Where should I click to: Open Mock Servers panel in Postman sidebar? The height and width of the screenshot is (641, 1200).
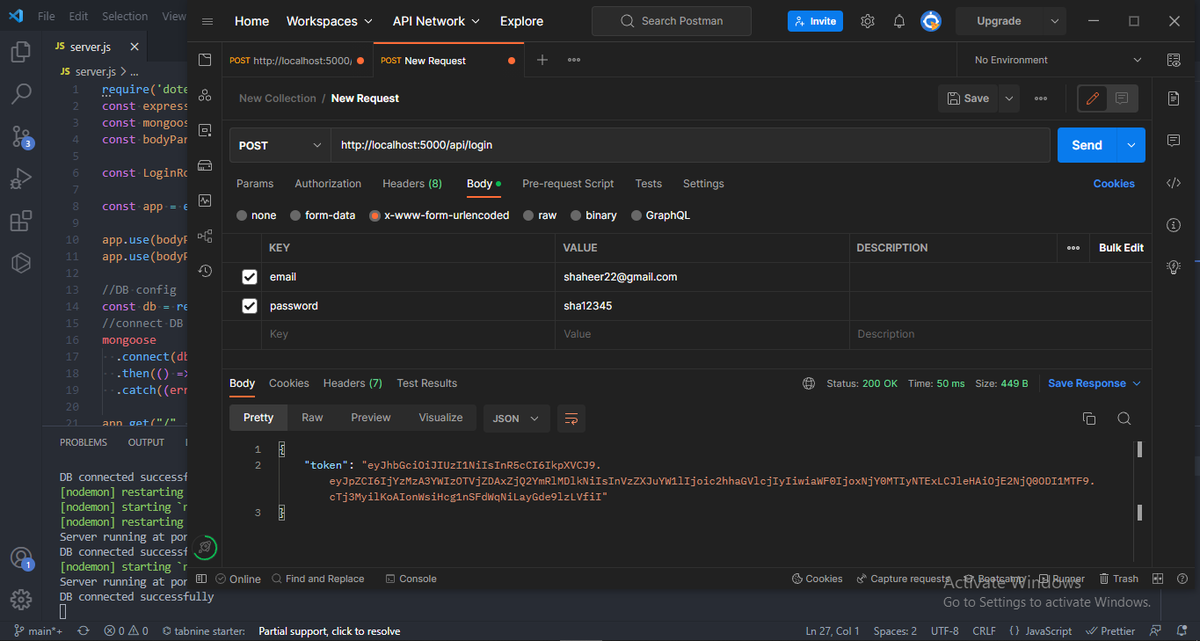pos(205,165)
